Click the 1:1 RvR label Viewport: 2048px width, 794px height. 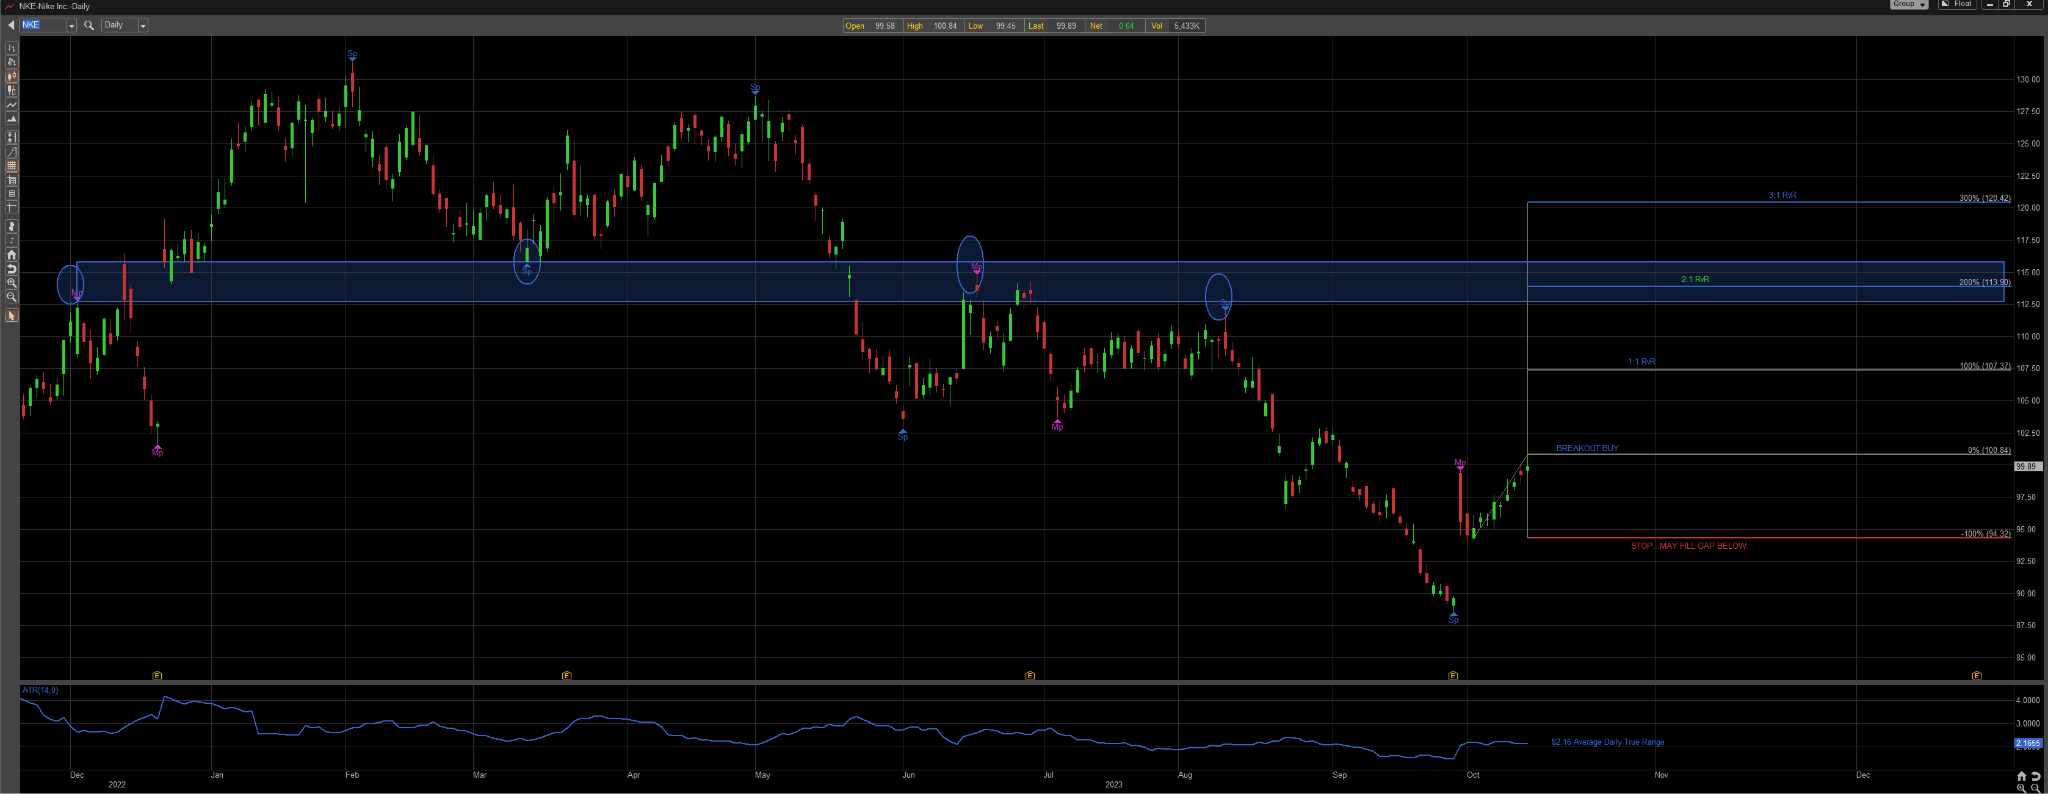point(1641,361)
